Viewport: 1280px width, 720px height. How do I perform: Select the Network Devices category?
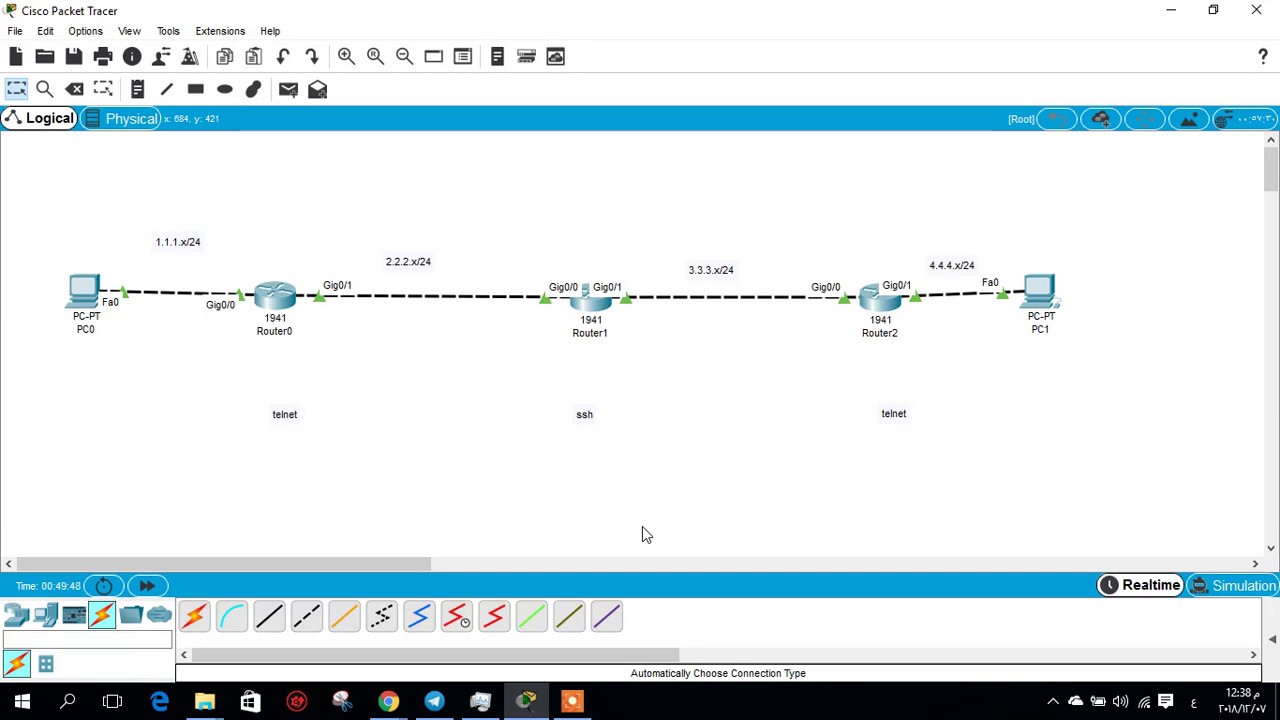(x=17, y=615)
